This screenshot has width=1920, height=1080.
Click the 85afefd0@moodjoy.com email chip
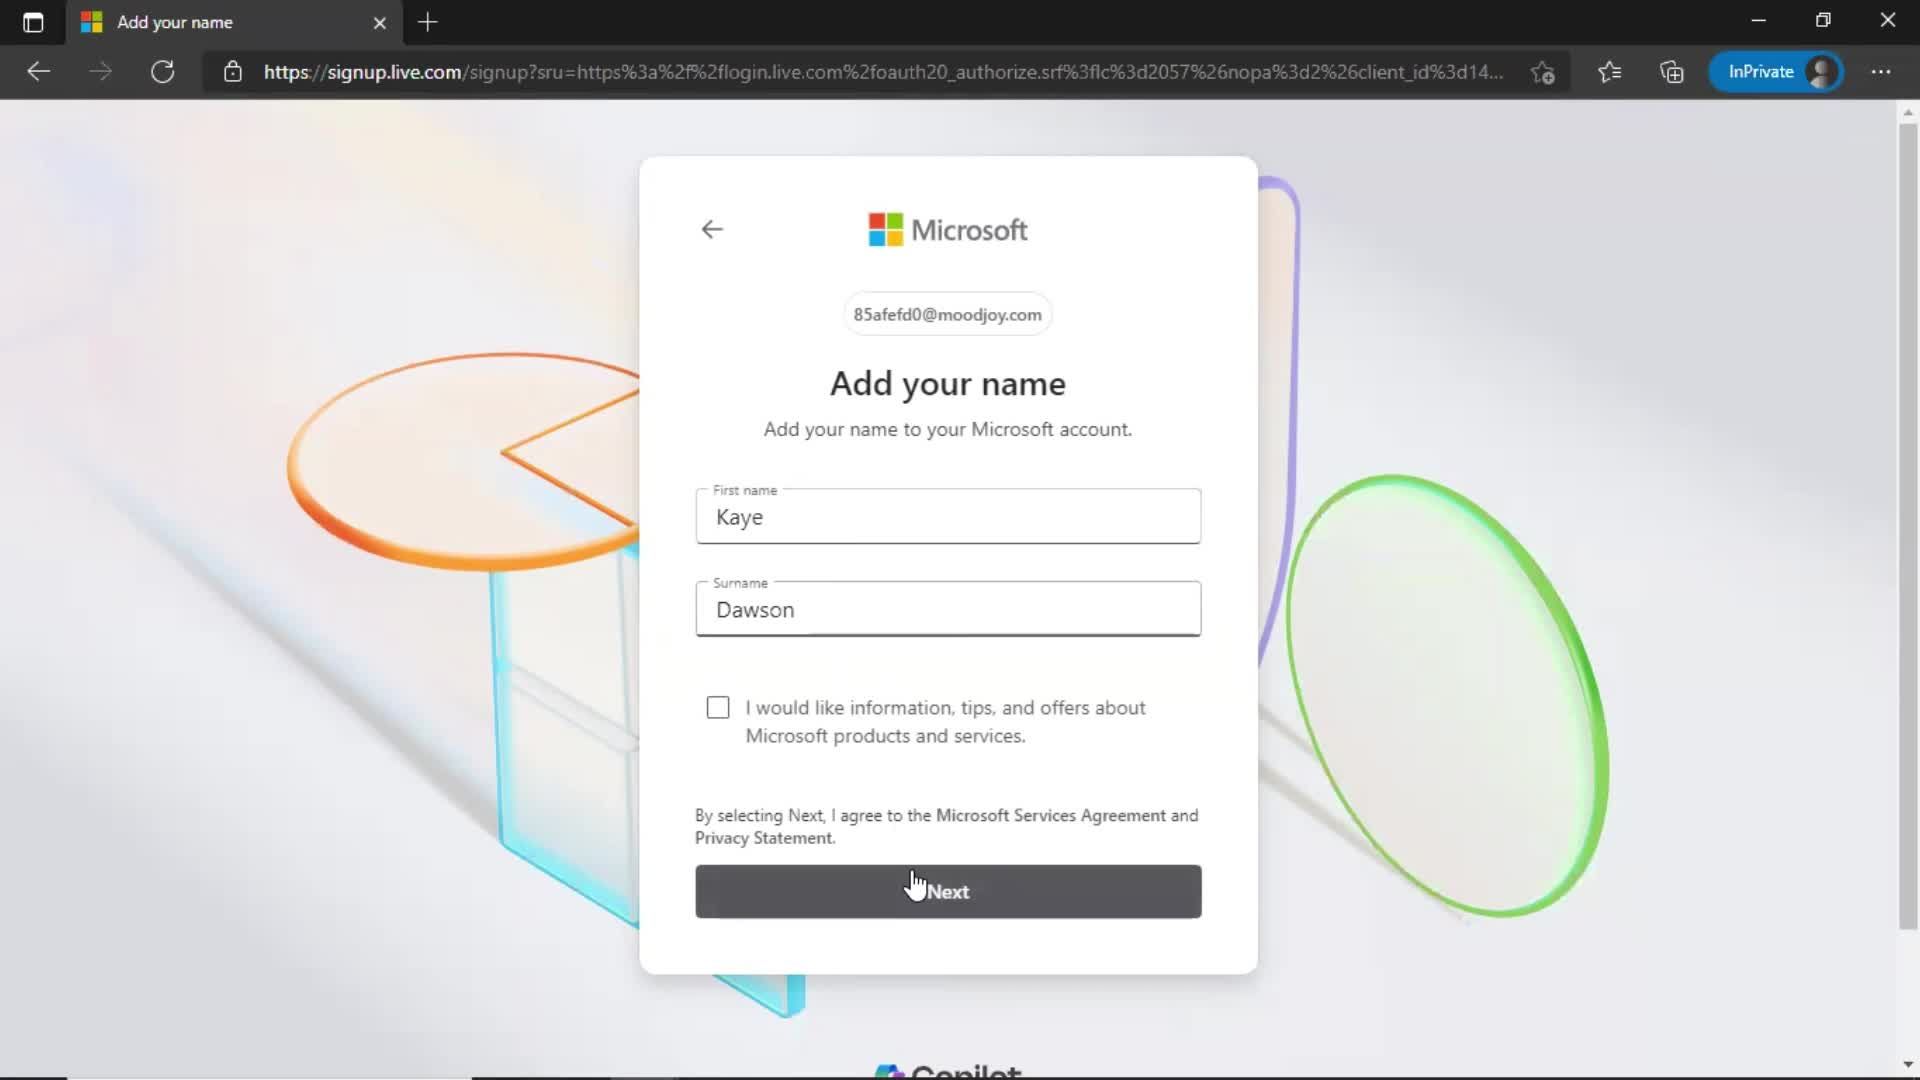947,314
